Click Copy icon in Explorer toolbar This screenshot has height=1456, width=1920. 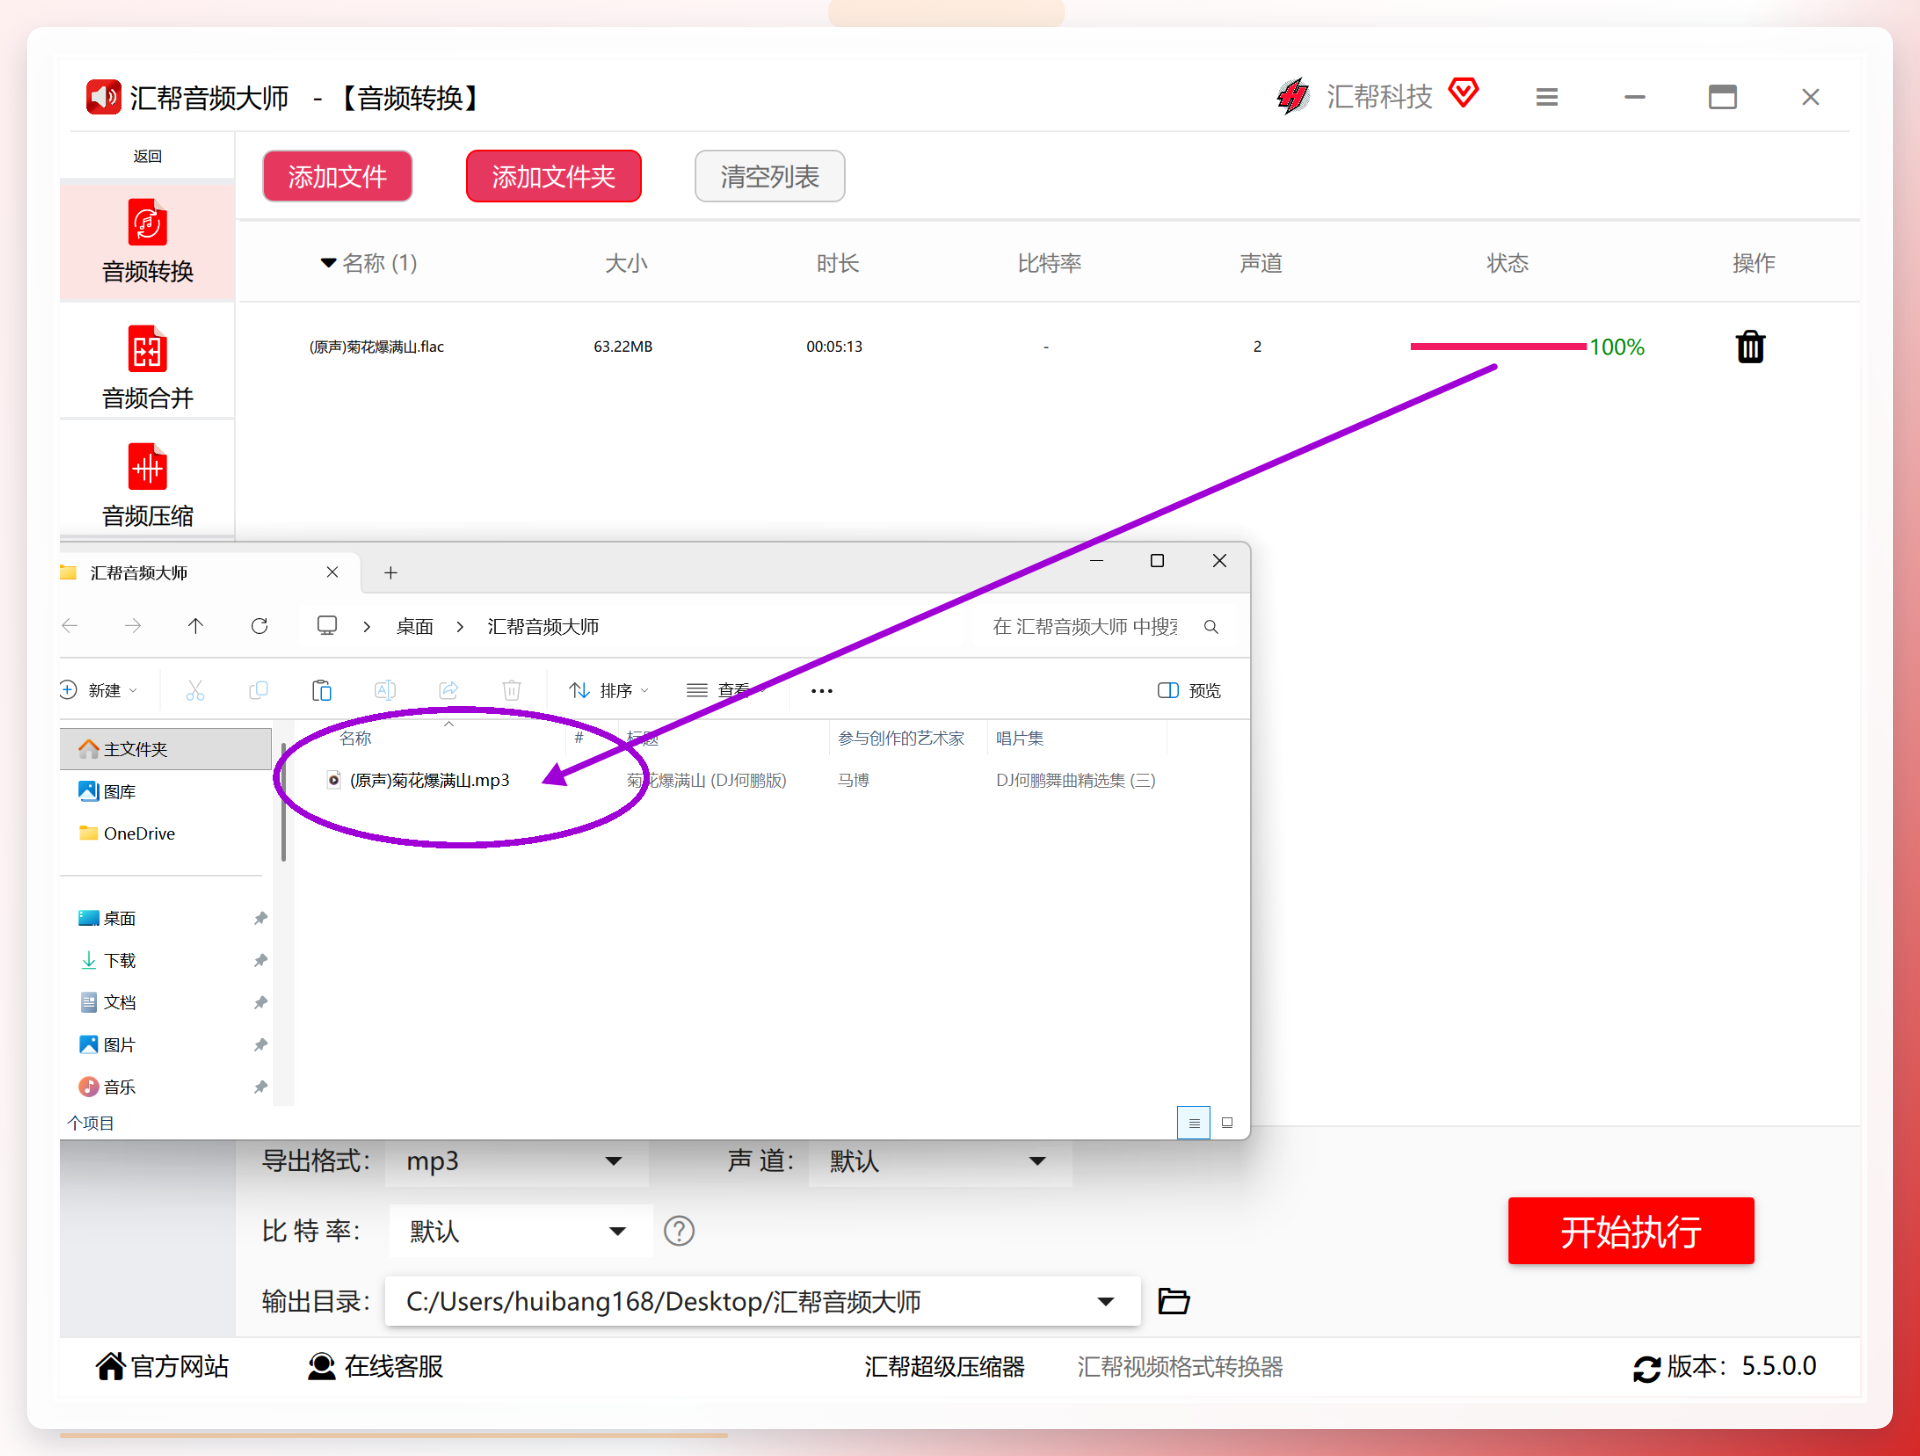[258, 690]
